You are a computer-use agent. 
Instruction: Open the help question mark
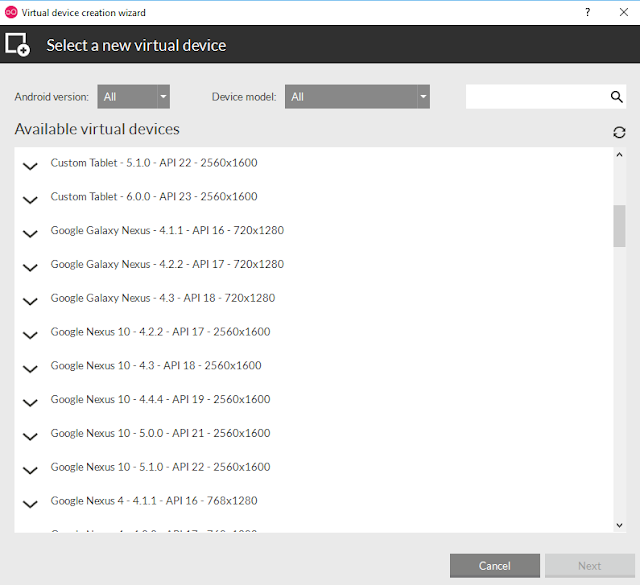[x=587, y=12]
